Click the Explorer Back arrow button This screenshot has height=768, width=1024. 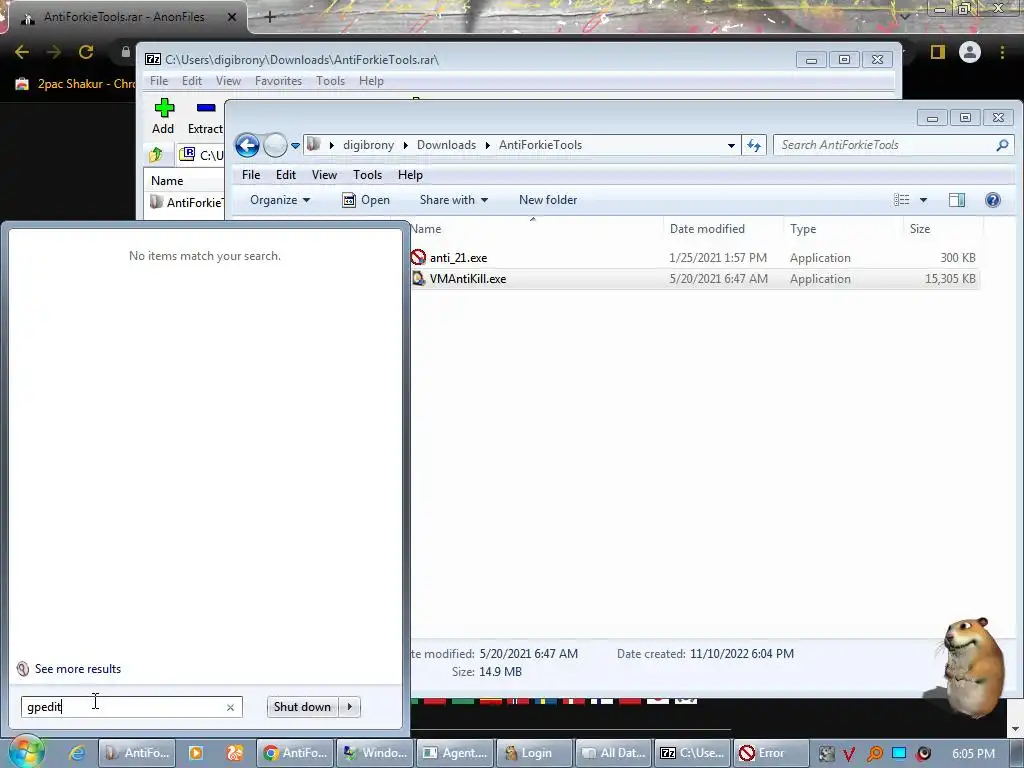248,145
